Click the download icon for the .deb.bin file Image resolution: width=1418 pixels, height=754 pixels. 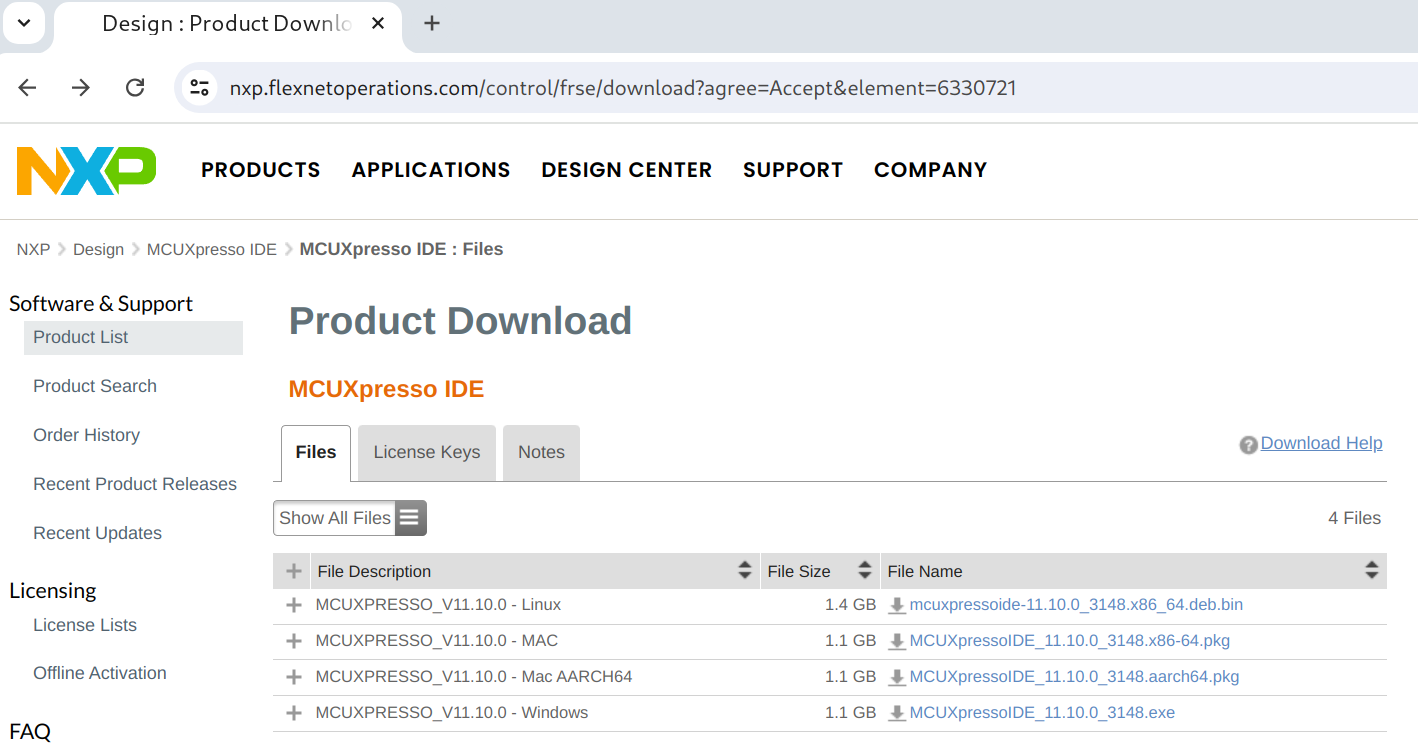897,605
